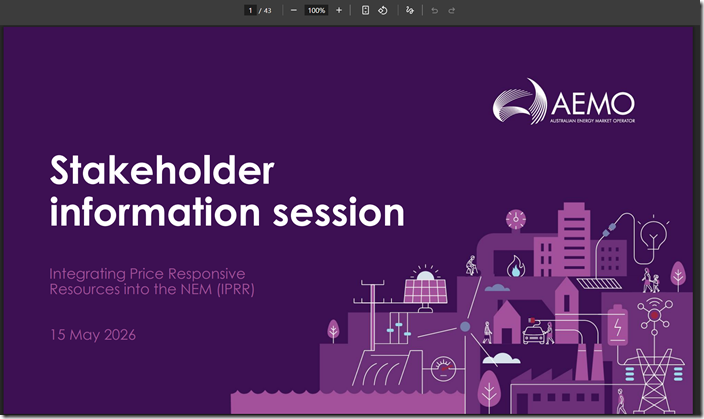Click the 'Stakeholder information session' title

tap(227, 190)
